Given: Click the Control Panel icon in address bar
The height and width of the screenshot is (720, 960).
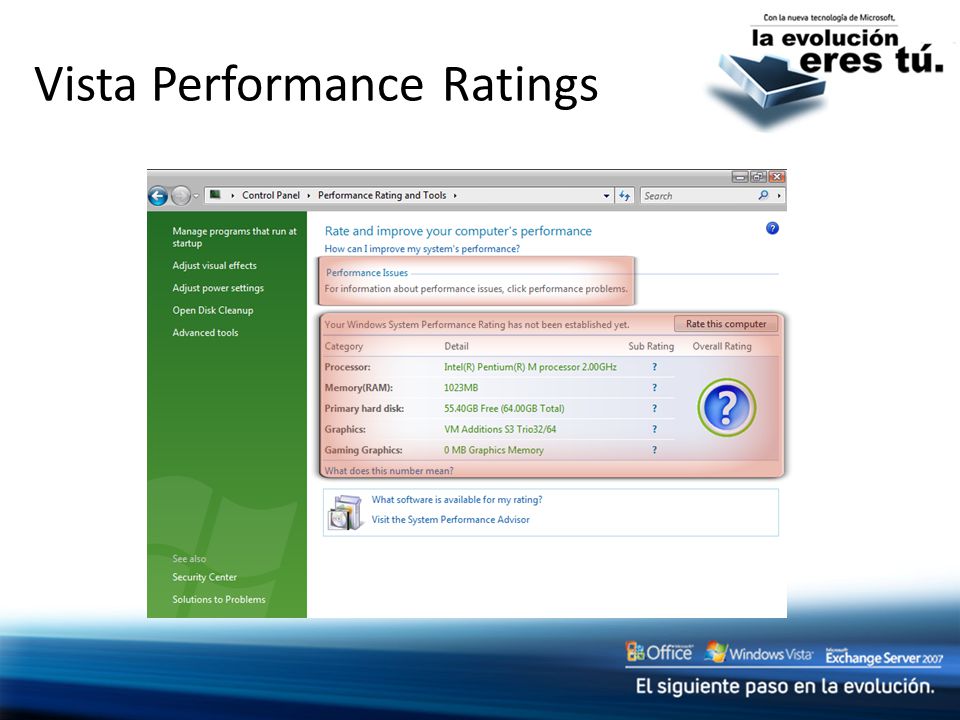Looking at the screenshot, I should [x=215, y=195].
